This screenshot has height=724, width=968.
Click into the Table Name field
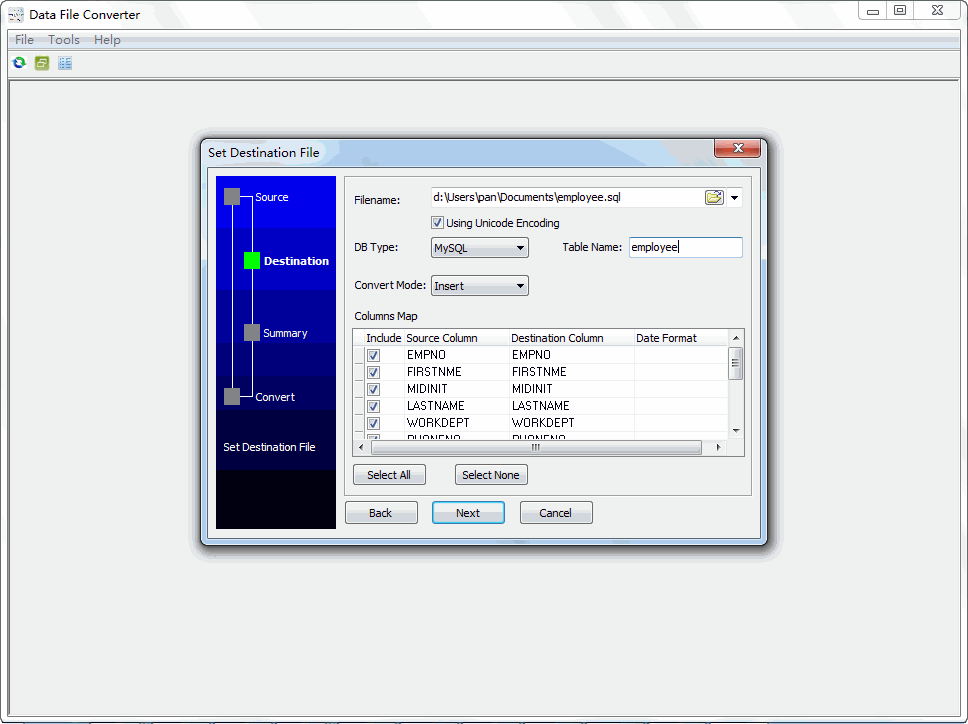pos(685,247)
